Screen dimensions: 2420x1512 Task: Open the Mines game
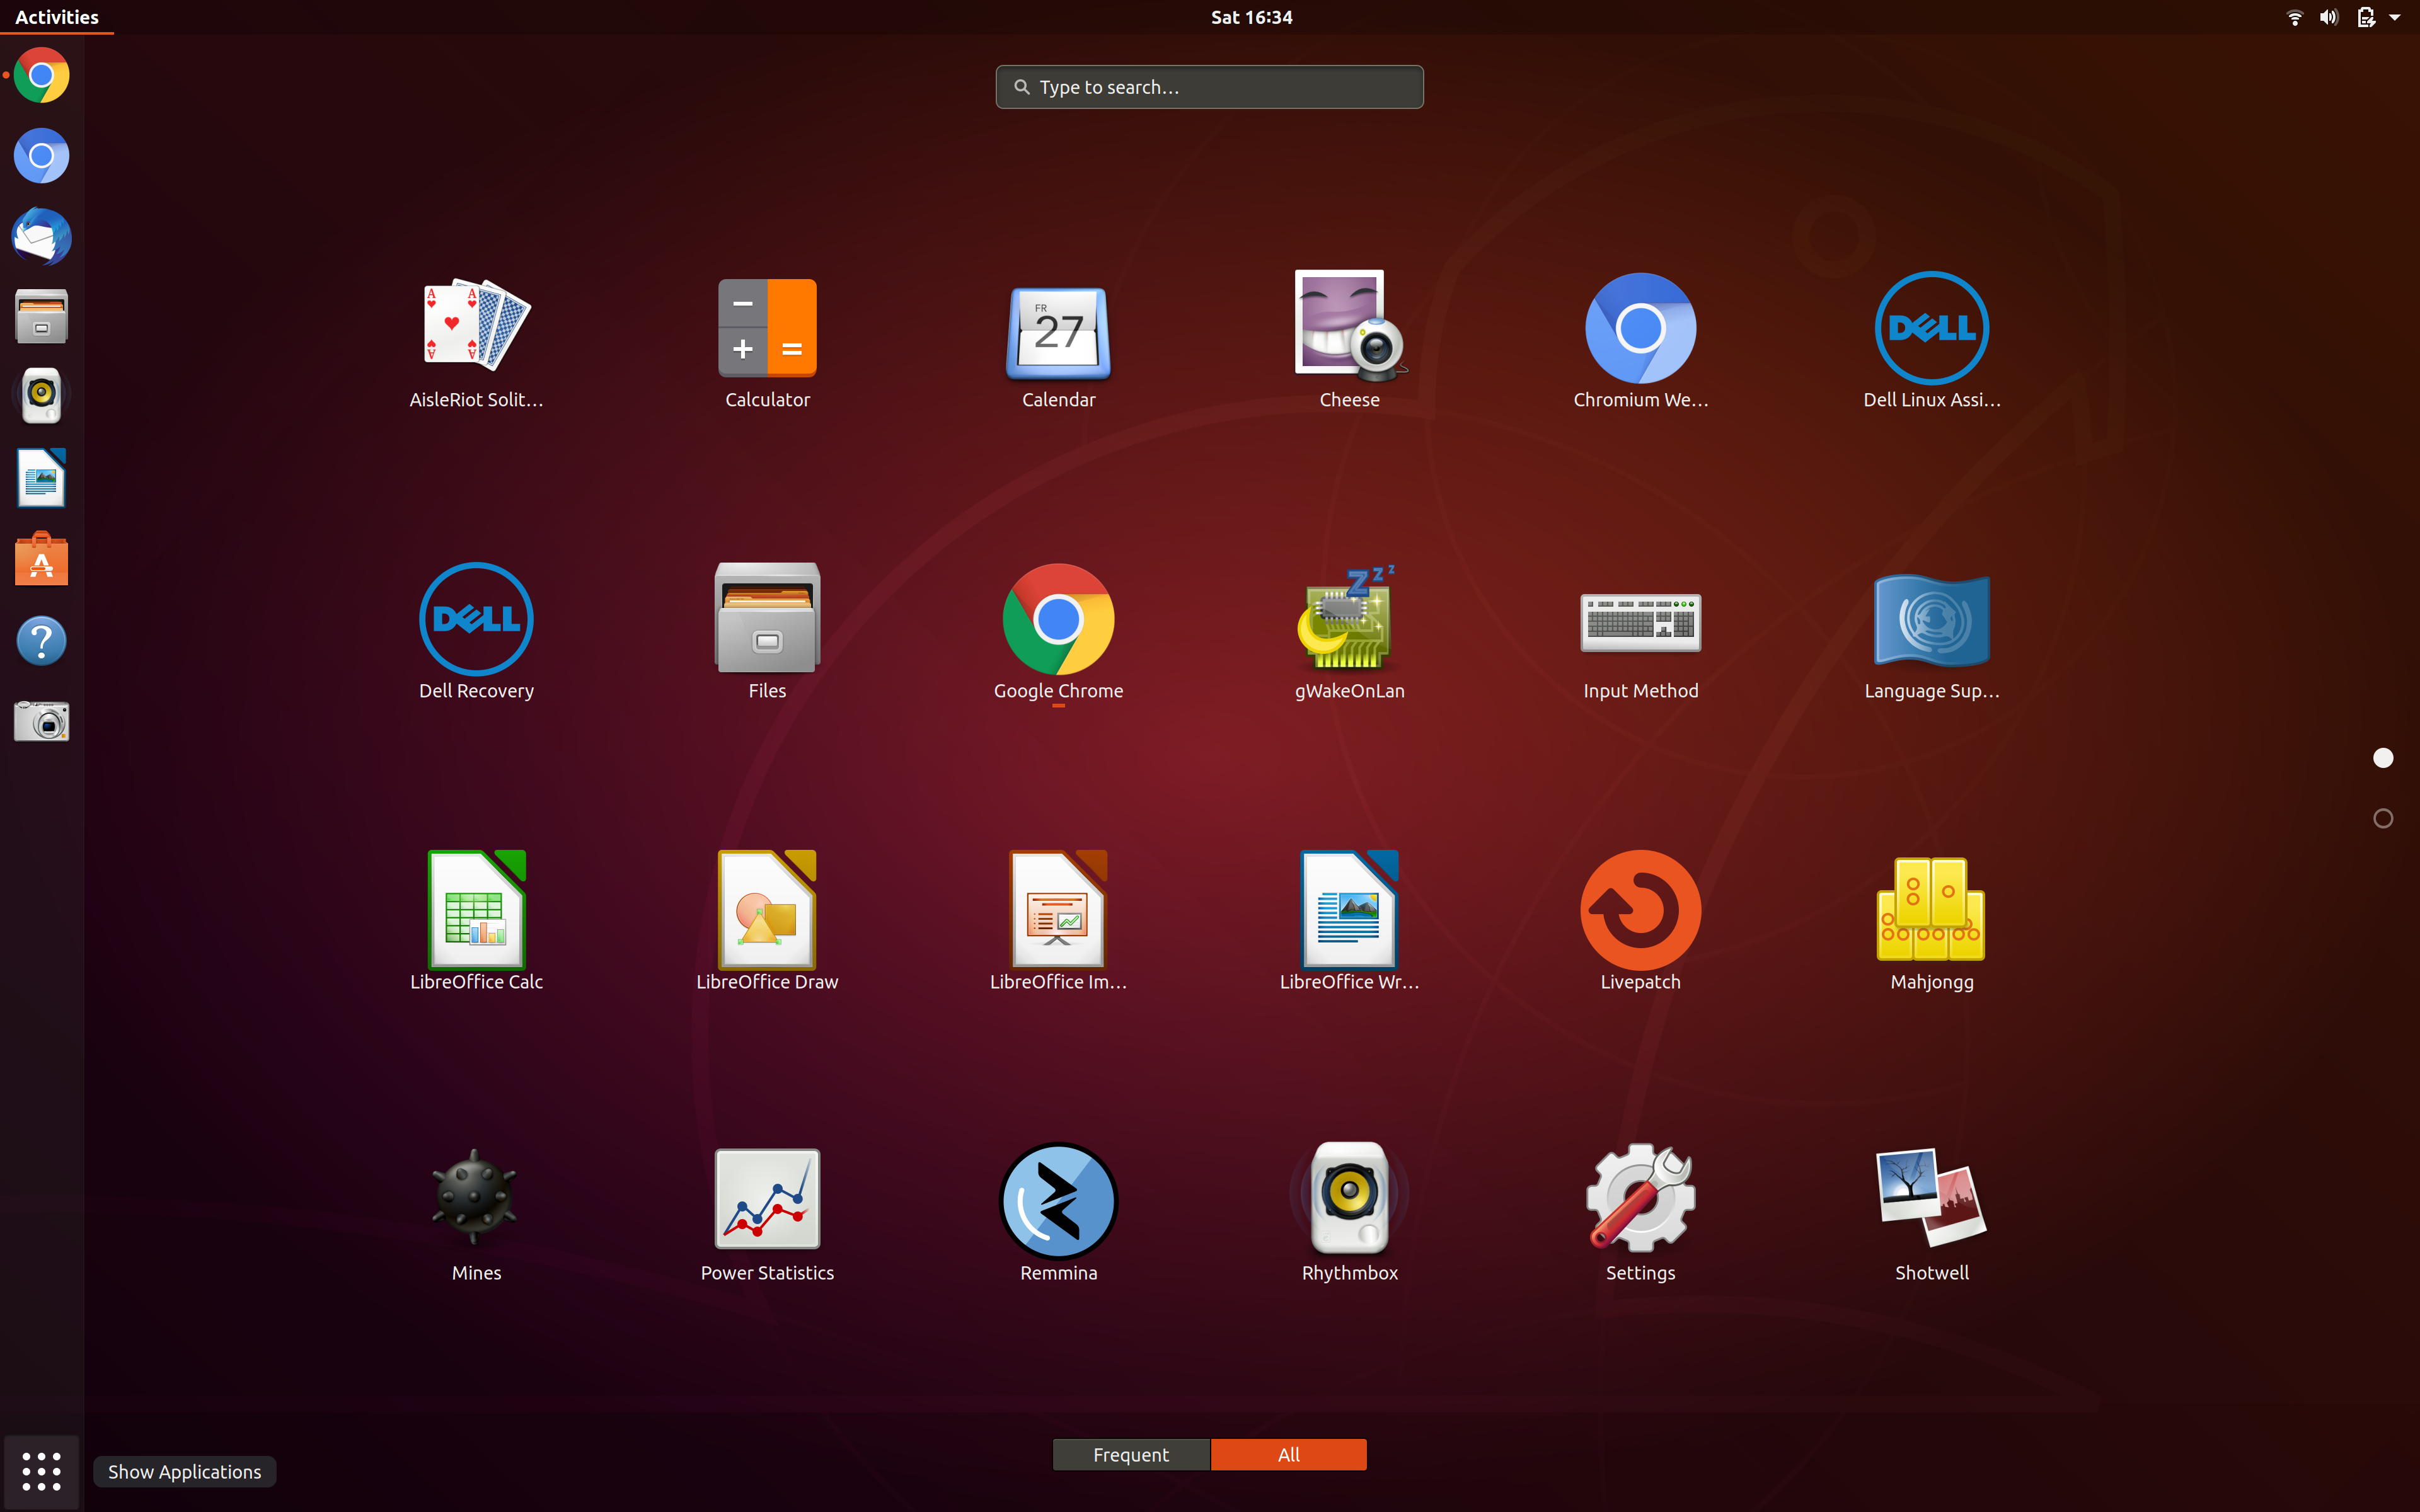click(476, 1200)
